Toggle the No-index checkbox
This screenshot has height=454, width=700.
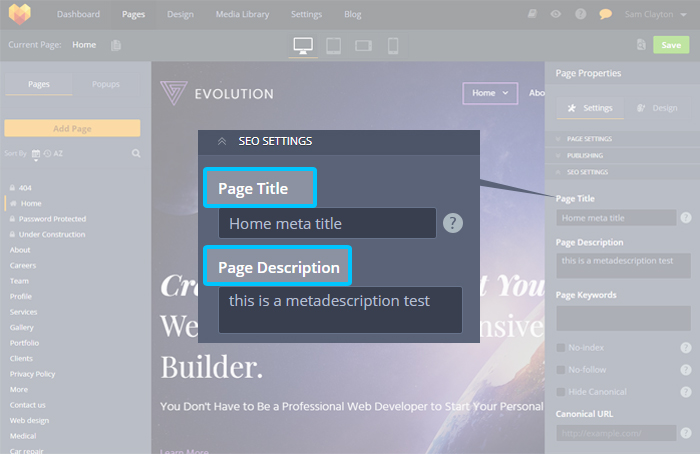[561, 348]
